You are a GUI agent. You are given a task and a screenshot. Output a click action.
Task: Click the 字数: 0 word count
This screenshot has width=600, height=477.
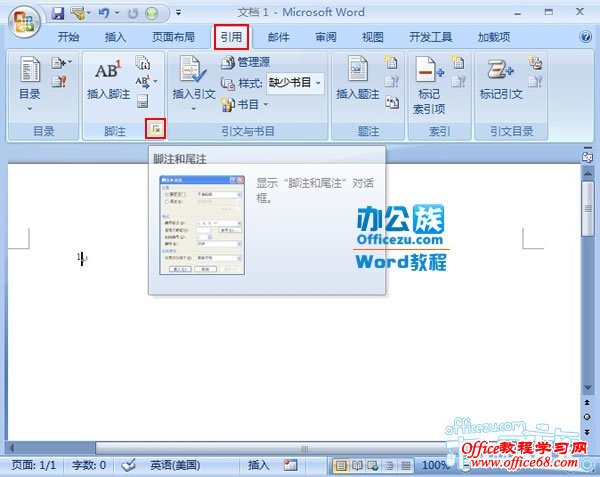[89, 465]
